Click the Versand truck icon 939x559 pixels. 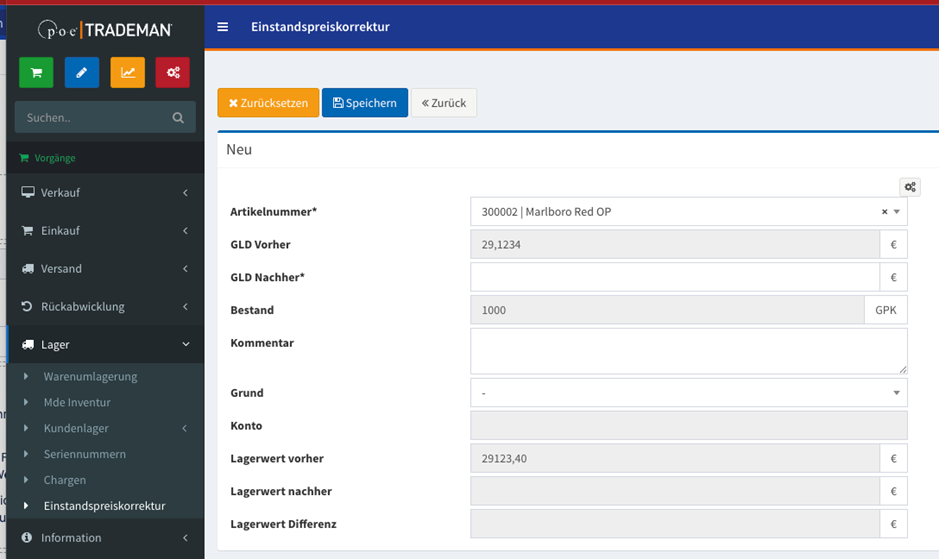tap(28, 268)
